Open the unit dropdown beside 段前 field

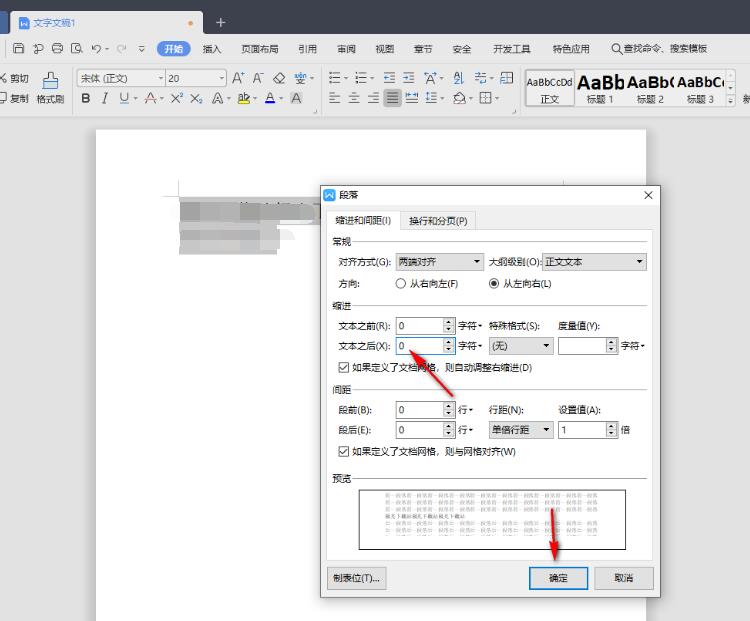465,410
